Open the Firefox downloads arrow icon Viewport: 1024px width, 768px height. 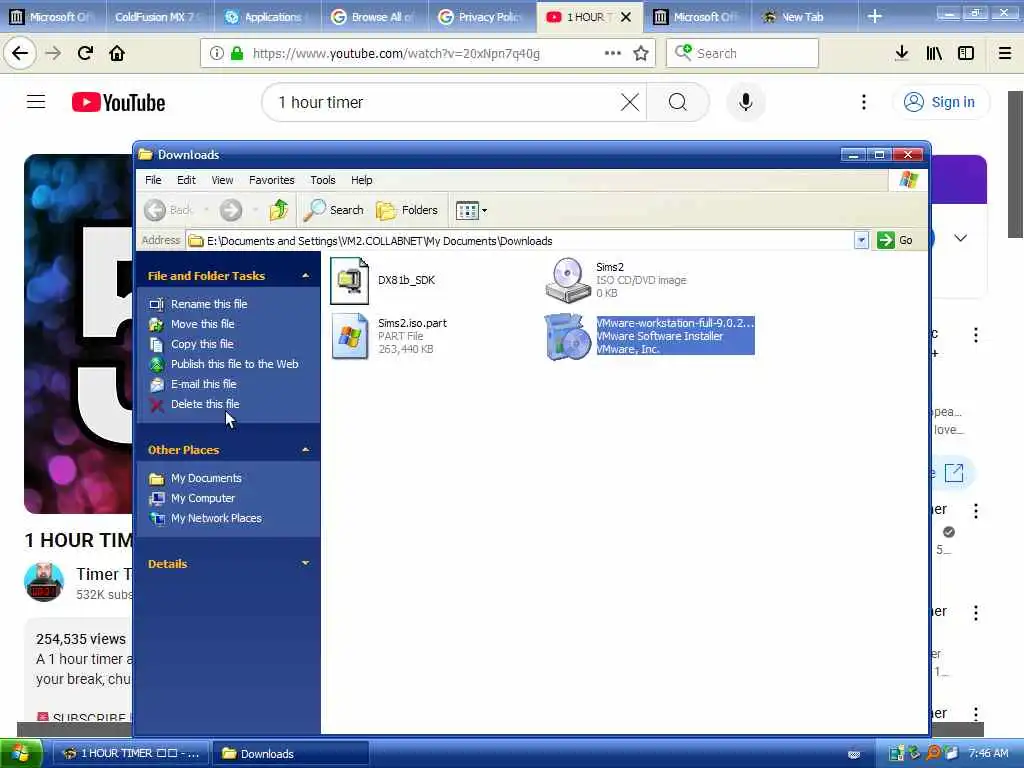[x=901, y=53]
